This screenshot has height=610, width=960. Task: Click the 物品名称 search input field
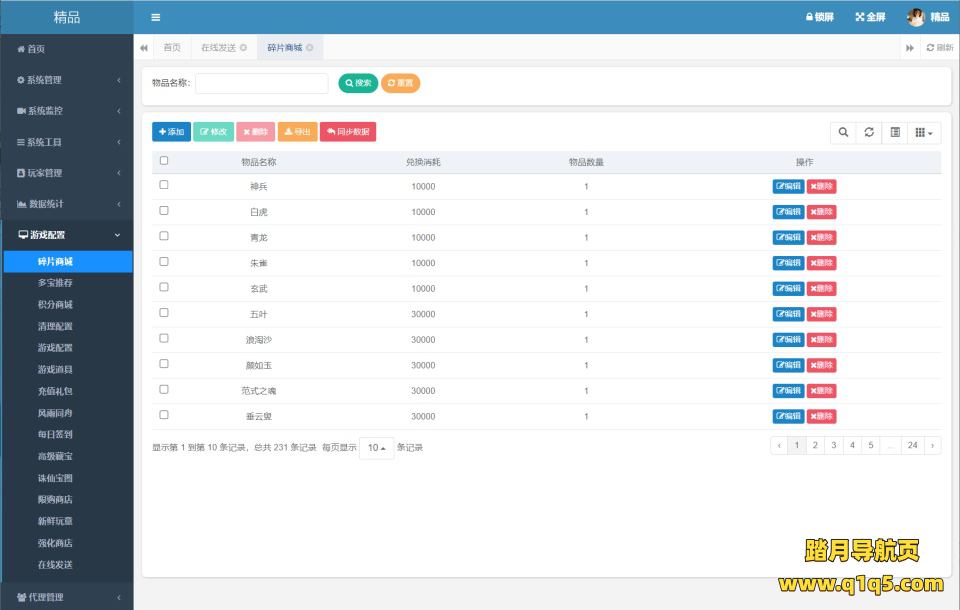pyautogui.click(x=261, y=83)
